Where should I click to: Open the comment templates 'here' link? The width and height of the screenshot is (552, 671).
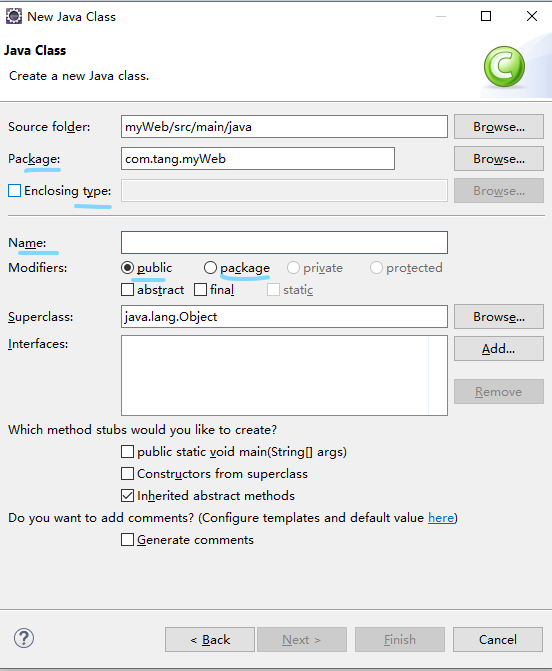coord(441,518)
